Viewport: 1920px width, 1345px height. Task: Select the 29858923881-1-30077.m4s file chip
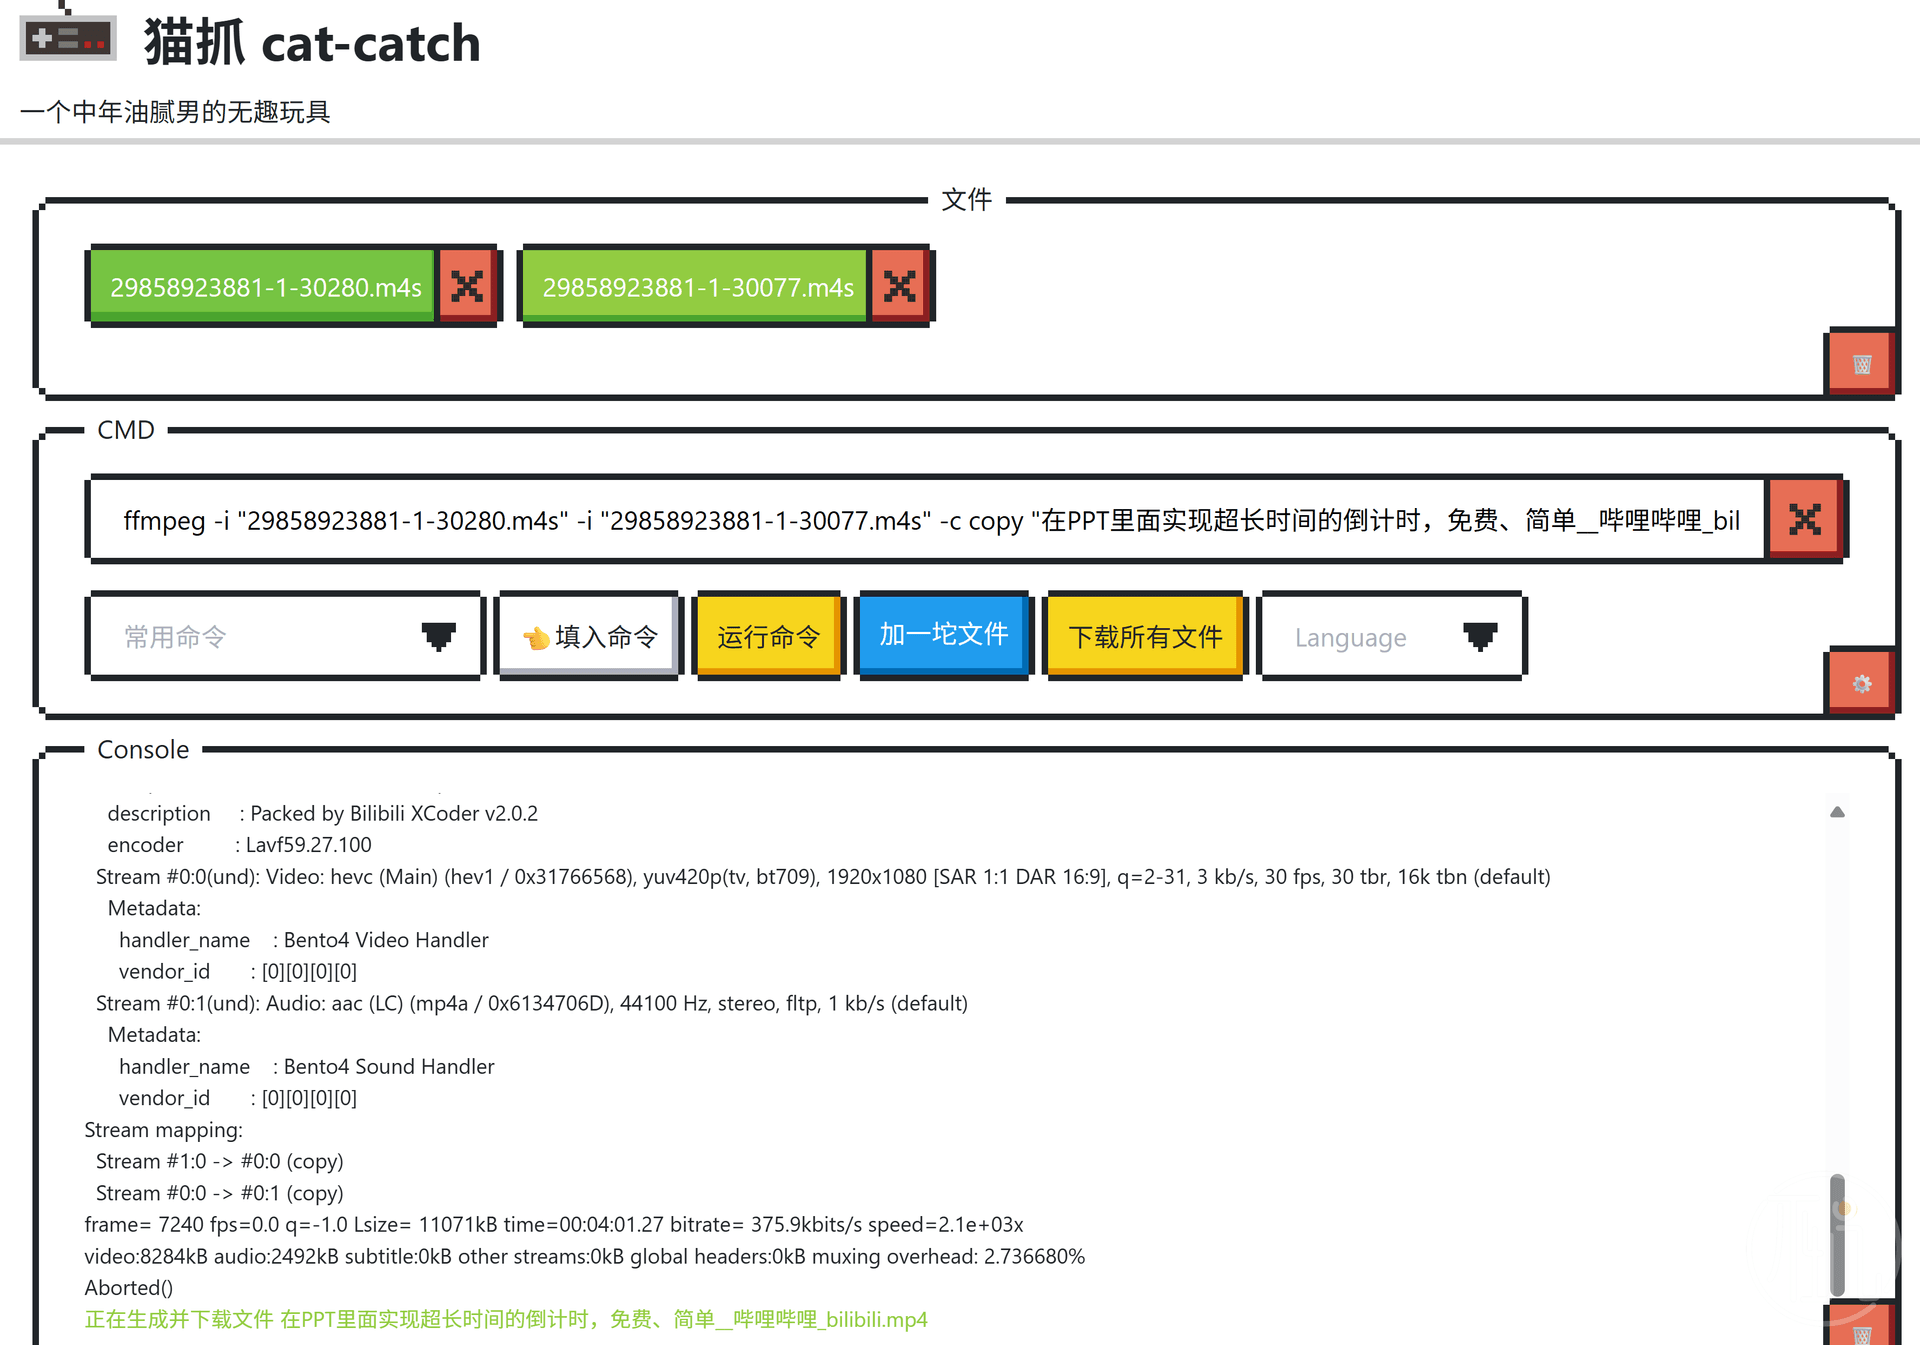coord(697,286)
